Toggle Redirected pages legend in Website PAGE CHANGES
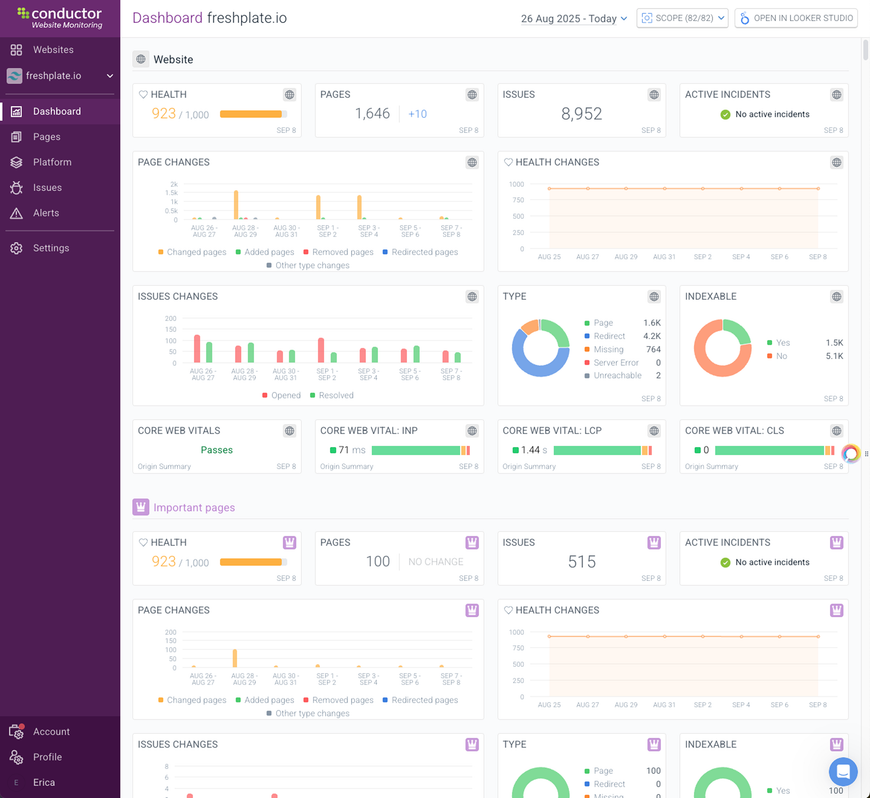Screen dimensions: 870x798 coord(421,252)
